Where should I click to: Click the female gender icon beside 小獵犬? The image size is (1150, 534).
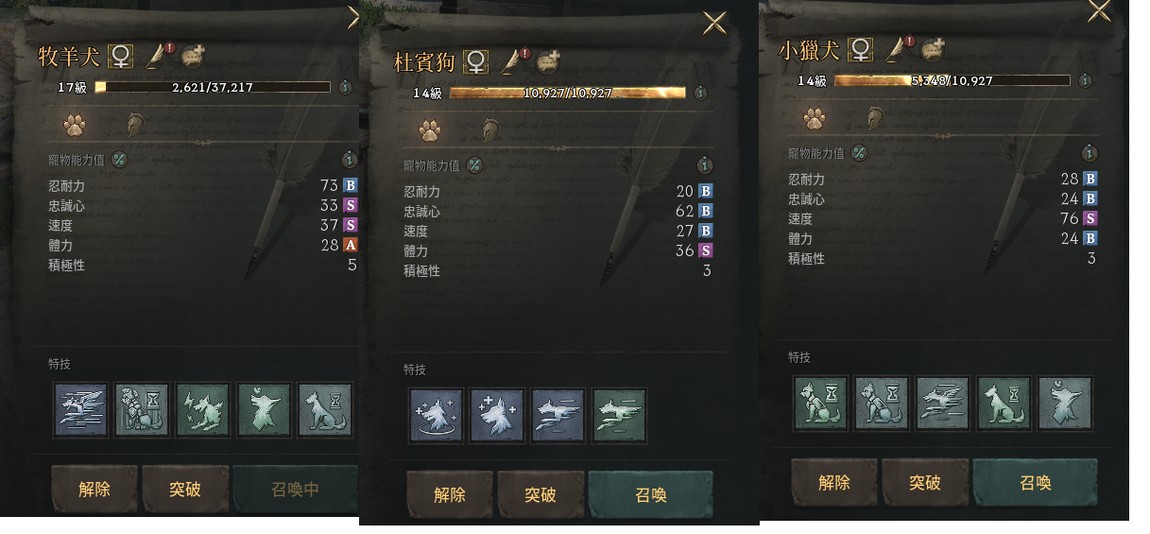860,50
